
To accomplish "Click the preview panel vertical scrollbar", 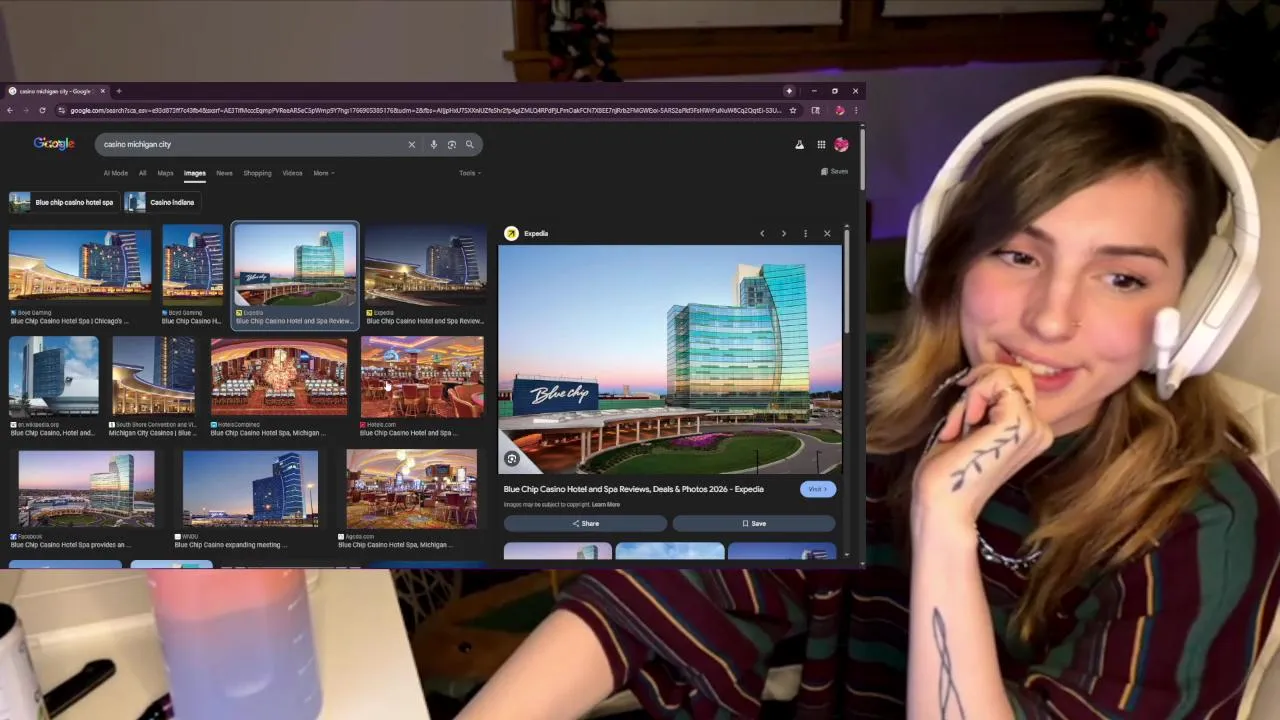I will 847,280.
